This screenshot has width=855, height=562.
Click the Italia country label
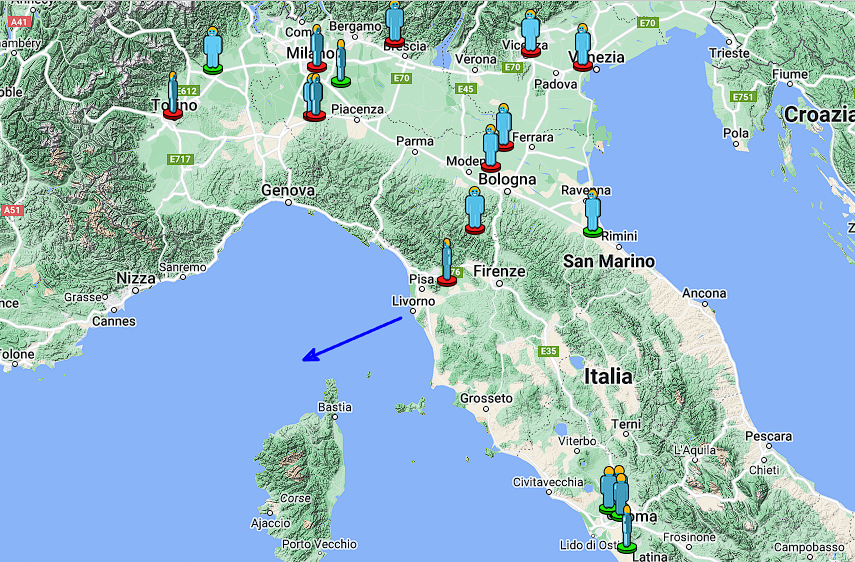pos(608,377)
